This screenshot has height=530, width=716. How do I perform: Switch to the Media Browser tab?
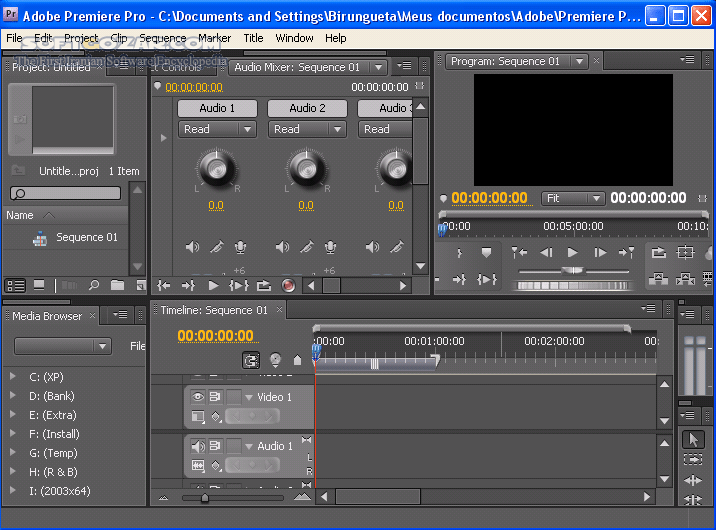[48, 316]
